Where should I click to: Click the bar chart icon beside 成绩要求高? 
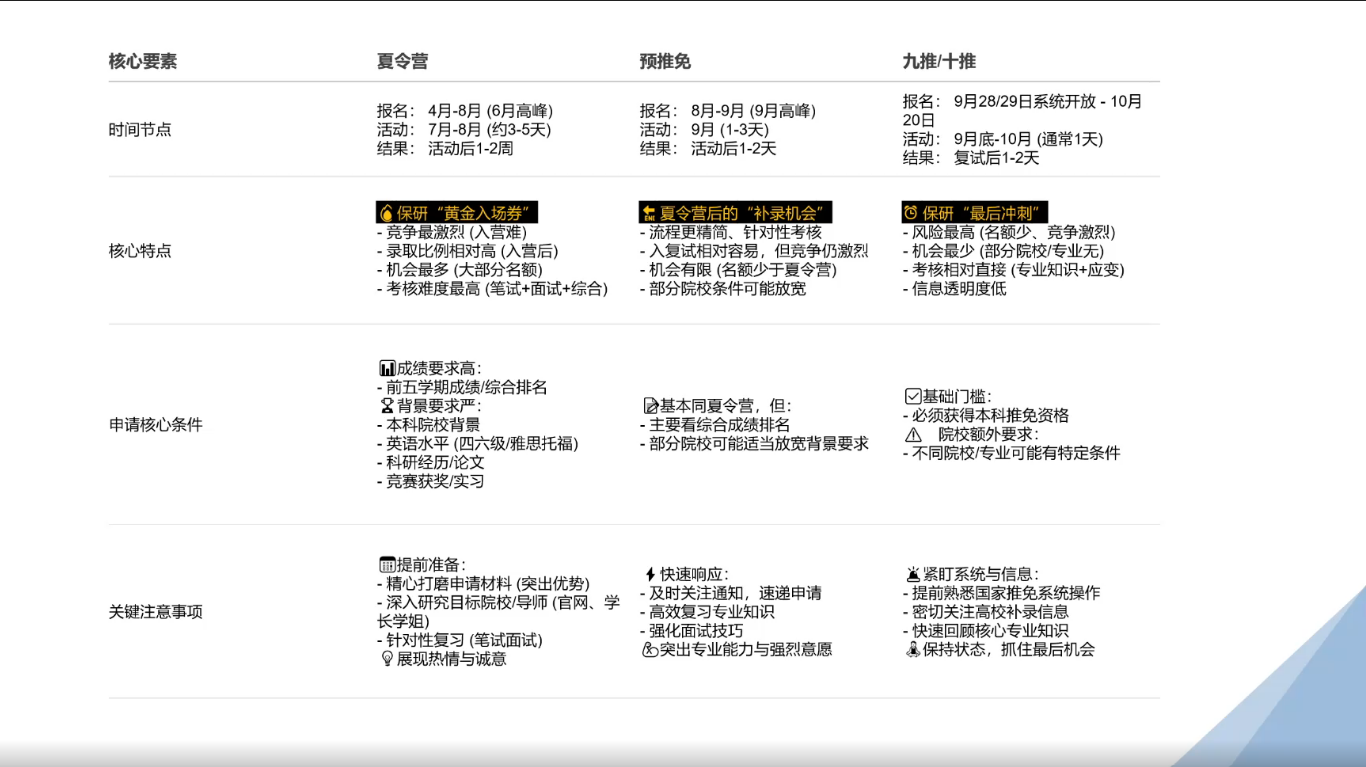pyautogui.click(x=386, y=368)
